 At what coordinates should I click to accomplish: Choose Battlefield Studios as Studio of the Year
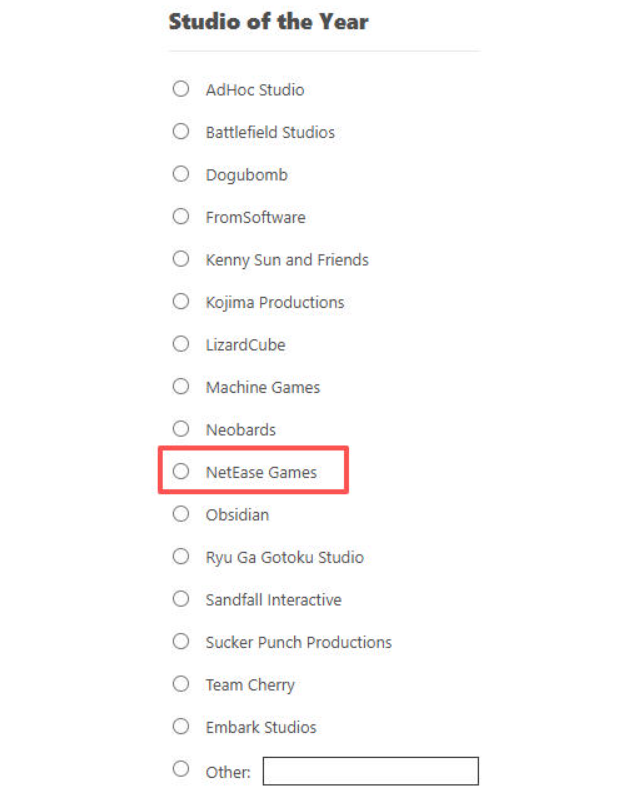(x=181, y=131)
